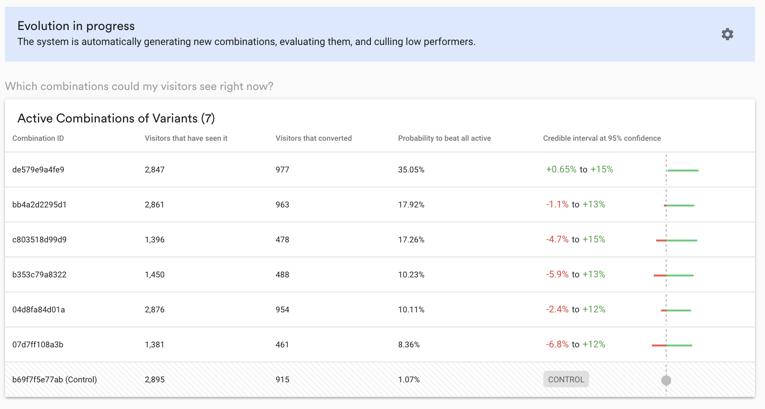Viewport: 765px width, 409px height.
Task: Sort by Visitors that have seen it
Action: (186, 138)
